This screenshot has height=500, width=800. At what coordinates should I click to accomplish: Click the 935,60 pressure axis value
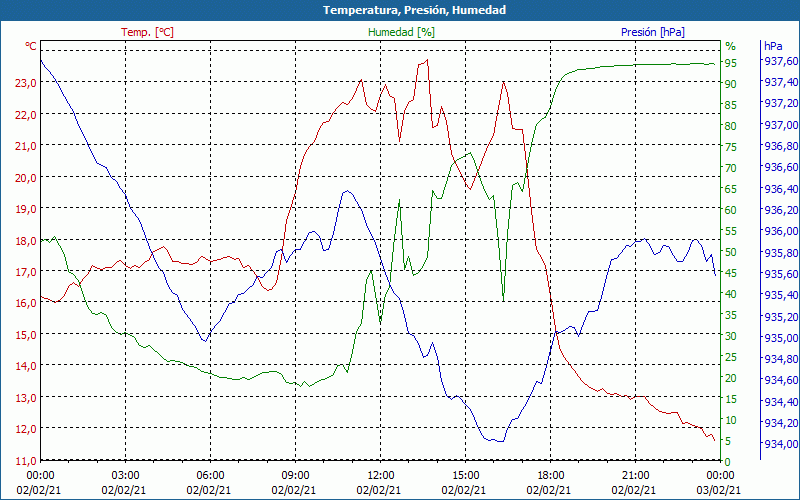point(781,274)
